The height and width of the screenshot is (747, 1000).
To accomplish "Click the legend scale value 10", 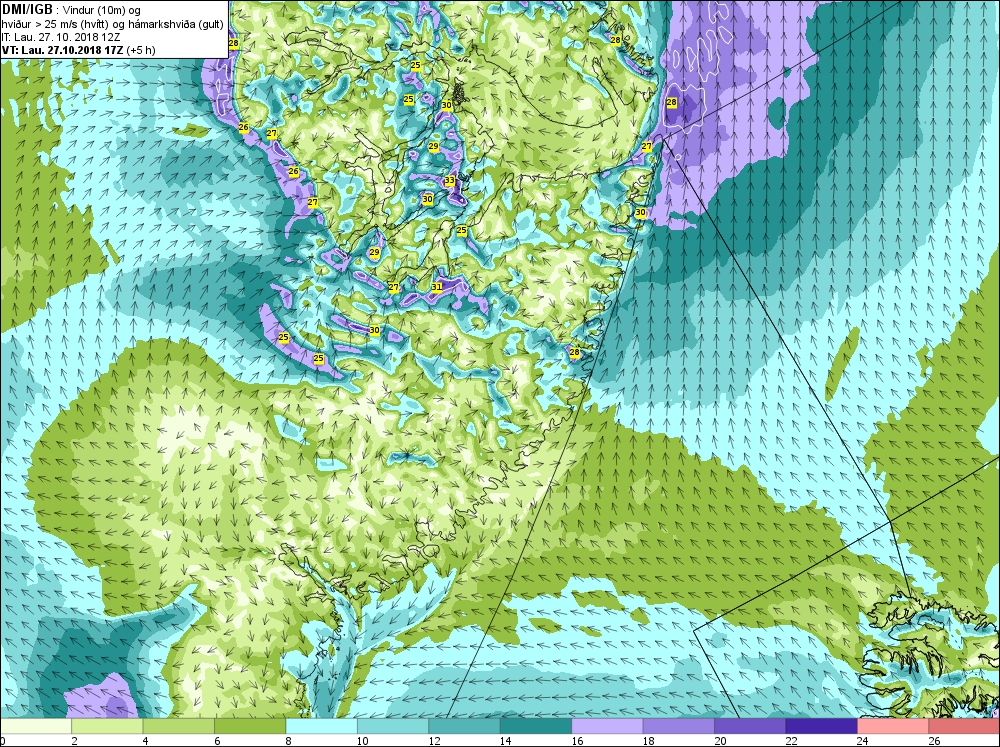I will coord(362,741).
